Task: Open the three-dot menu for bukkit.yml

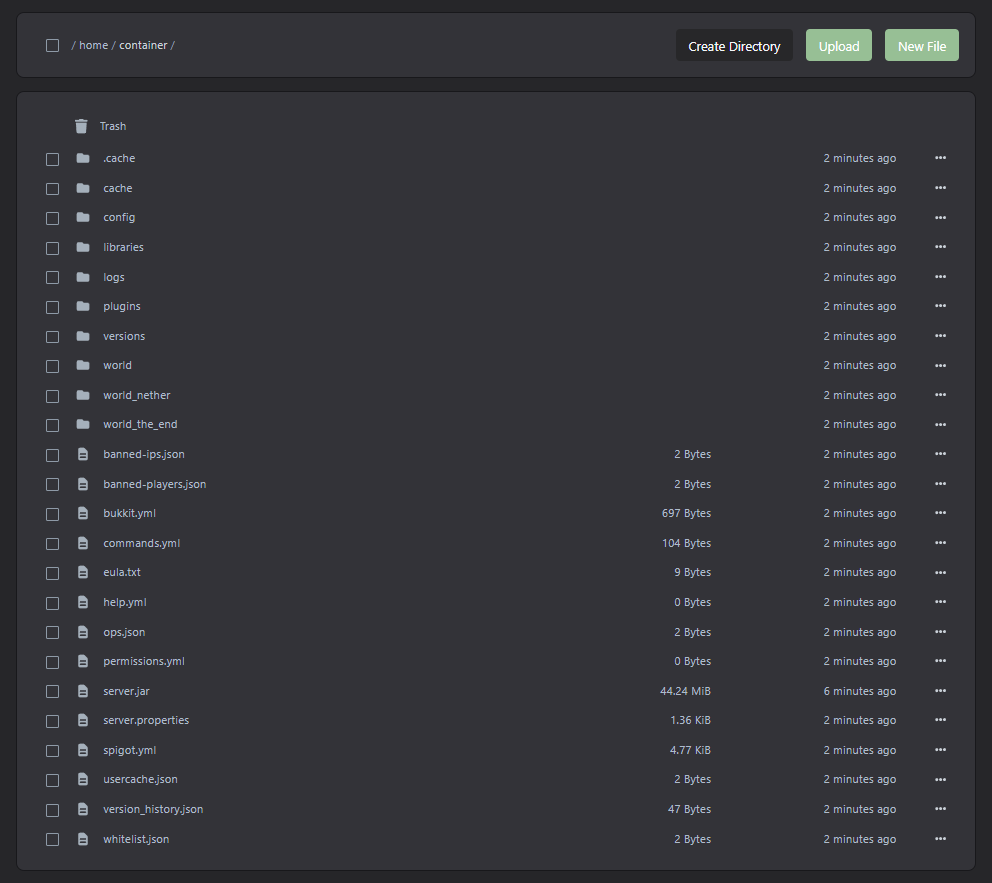Action: pos(940,513)
